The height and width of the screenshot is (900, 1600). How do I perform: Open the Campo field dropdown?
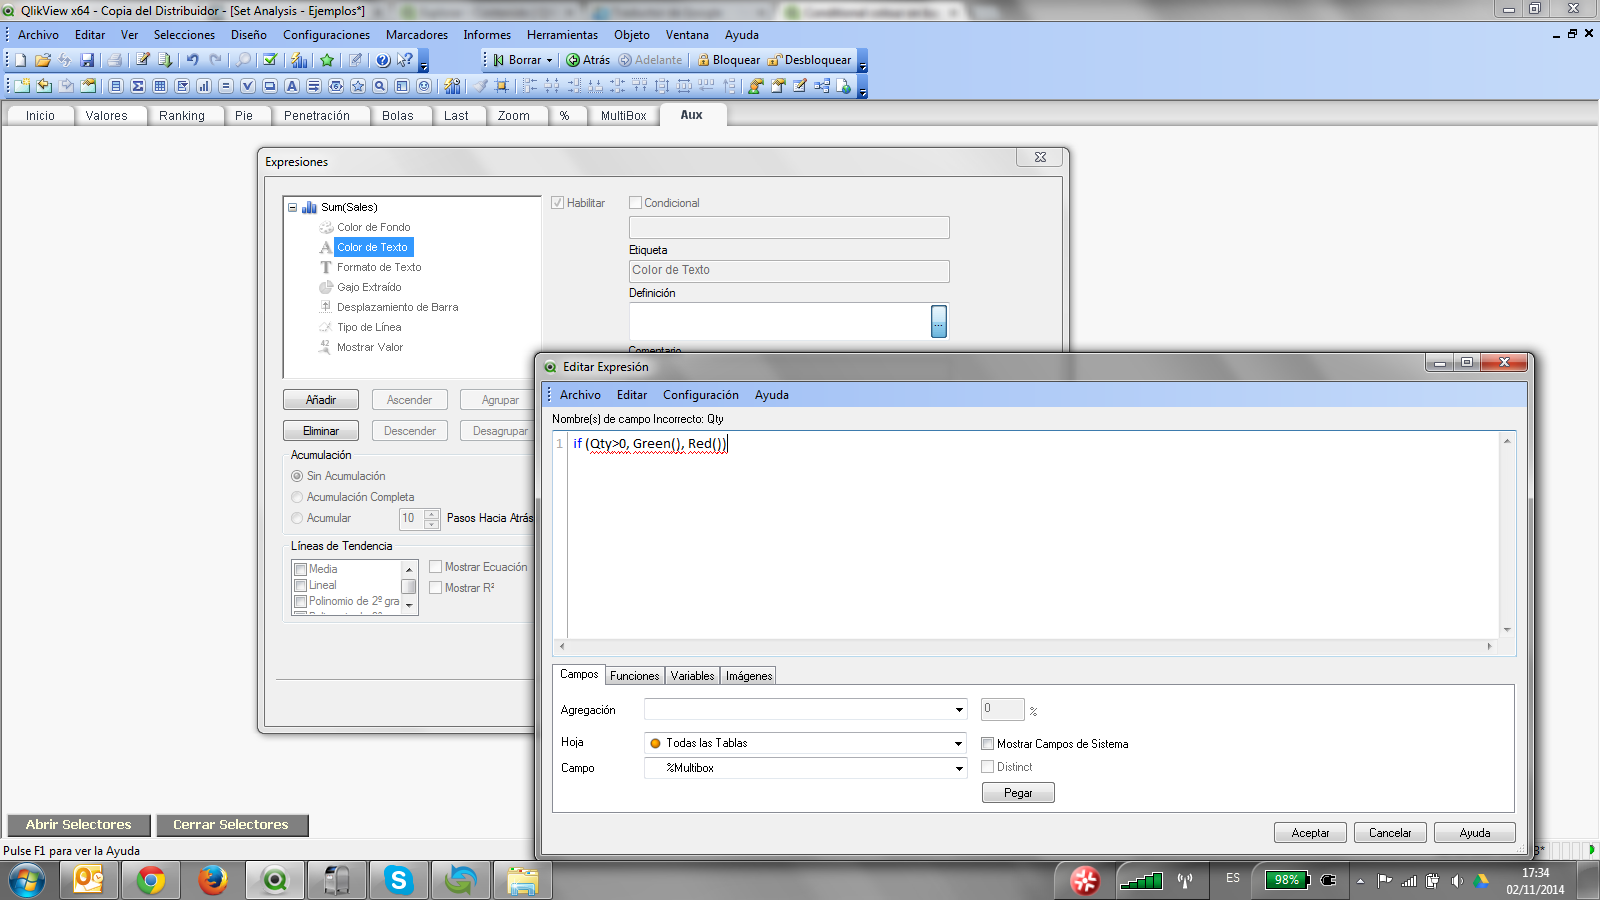pos(959,768)
